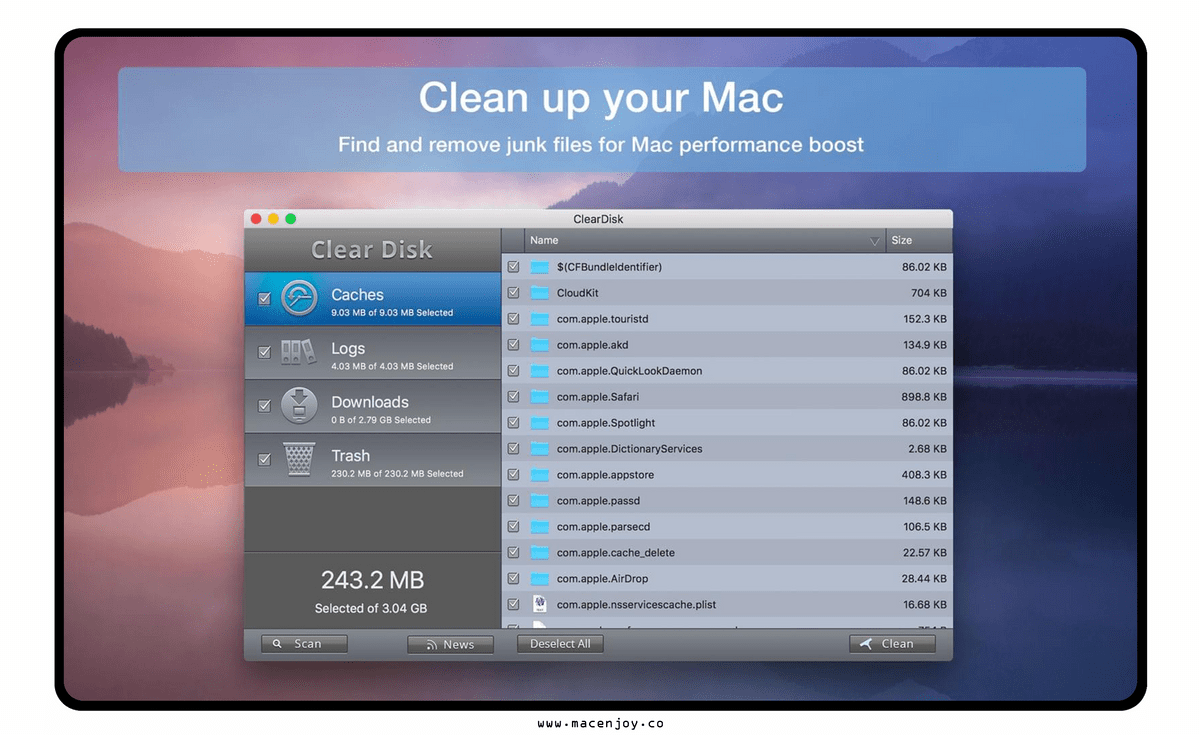The image size is (1200, 735).
Task: Uncheck com.apple.AirDrop checkbox
Action: pyautogui.click(x=513, y=579)
